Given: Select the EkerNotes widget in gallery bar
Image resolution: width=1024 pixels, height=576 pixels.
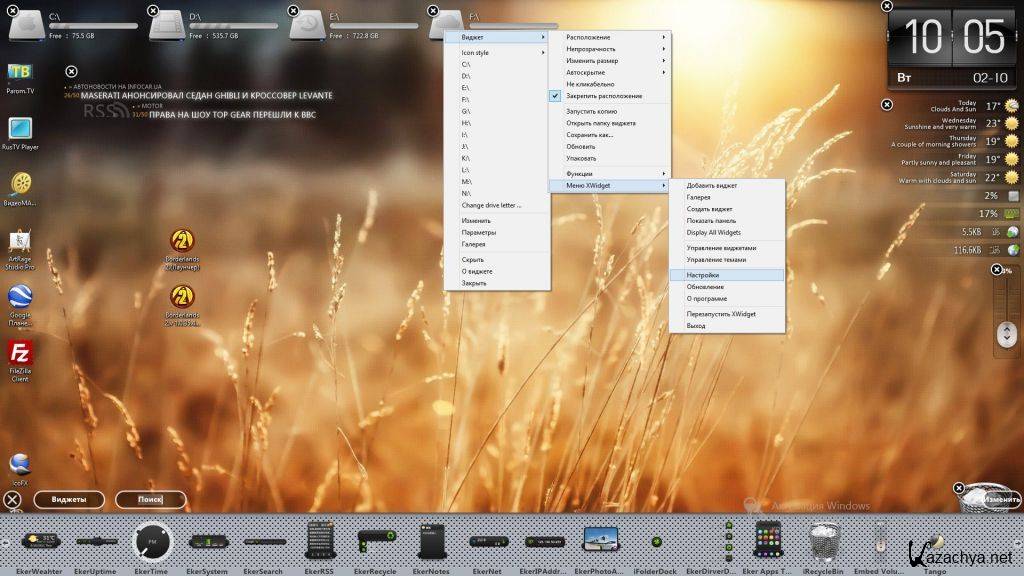Looking at the screenshot, I should pyautogui.click(x=431, y=541).
